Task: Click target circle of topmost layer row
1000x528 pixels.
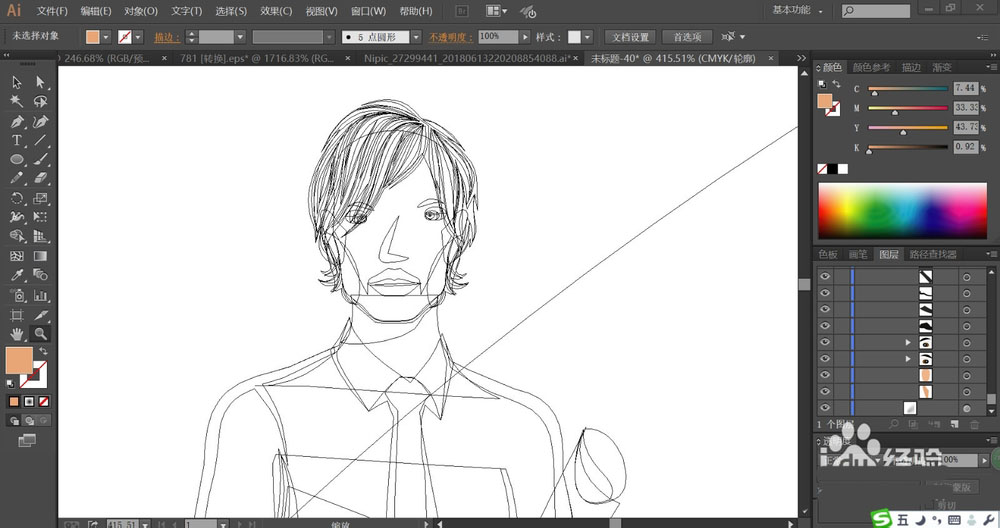Action: coord(967,277)
